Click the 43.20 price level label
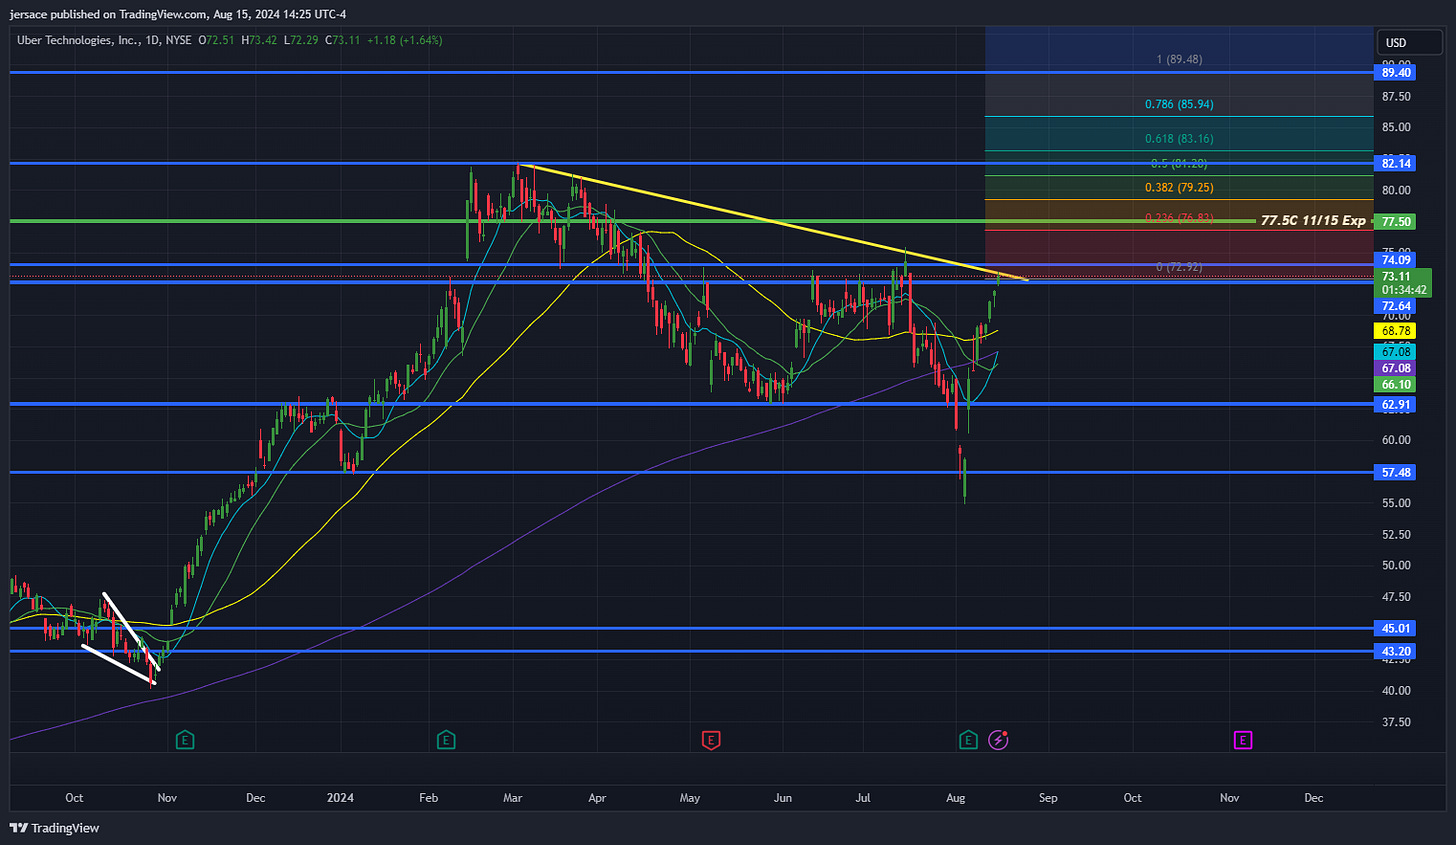 tap(1396, 651)
